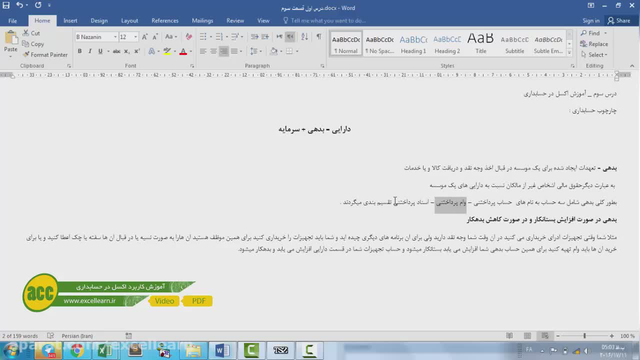Open Excel from the taskbar
640x360 pixels.
click(x=105, y=350)
